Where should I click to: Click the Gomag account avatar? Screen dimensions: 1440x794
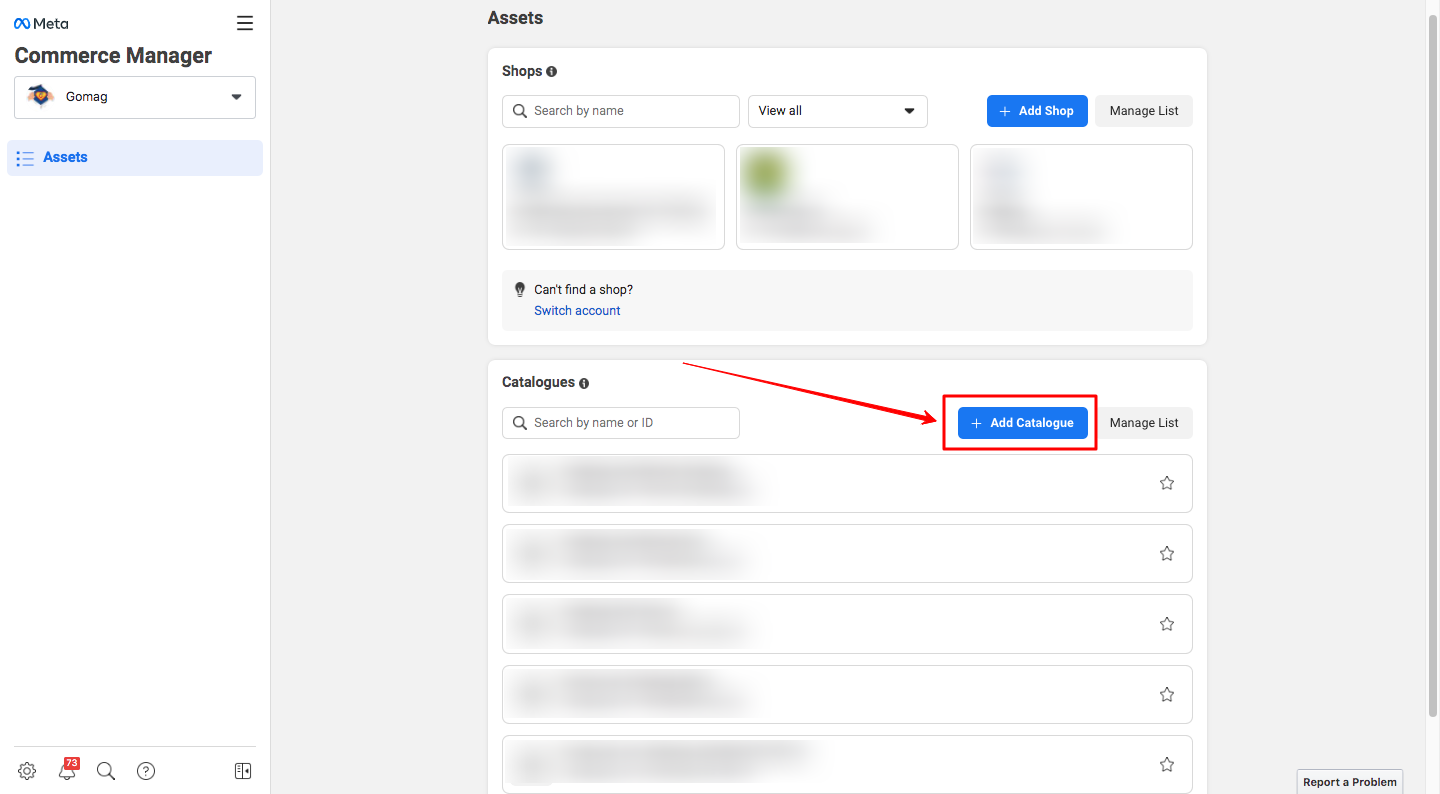[40, 97]
